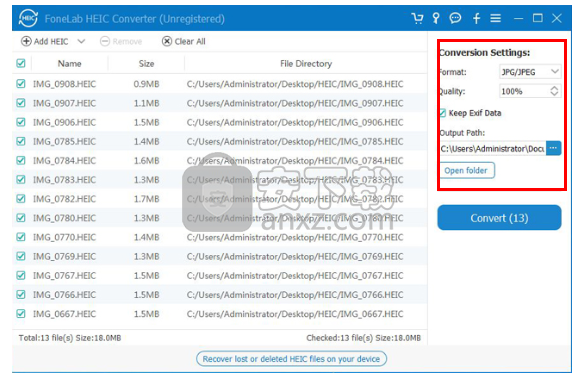Select file name IMG_0908.HEIC
The width and height of the screenshot is (581, 388).
coord(64,84)
